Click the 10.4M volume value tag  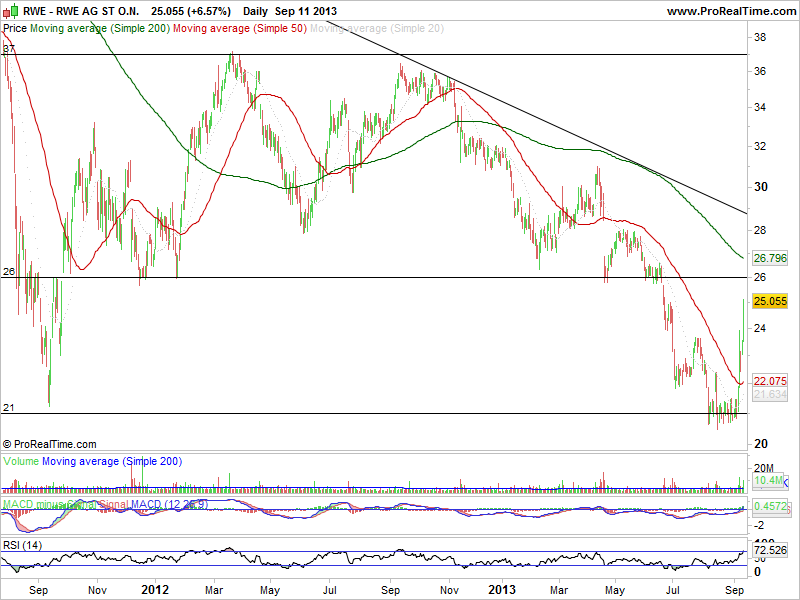768,481
